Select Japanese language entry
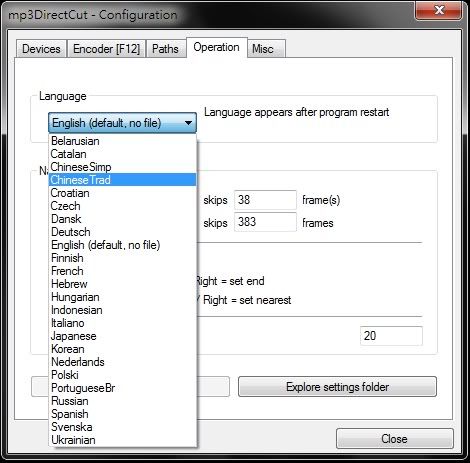Viewport: 470px width, 463px height. (122, 336)
